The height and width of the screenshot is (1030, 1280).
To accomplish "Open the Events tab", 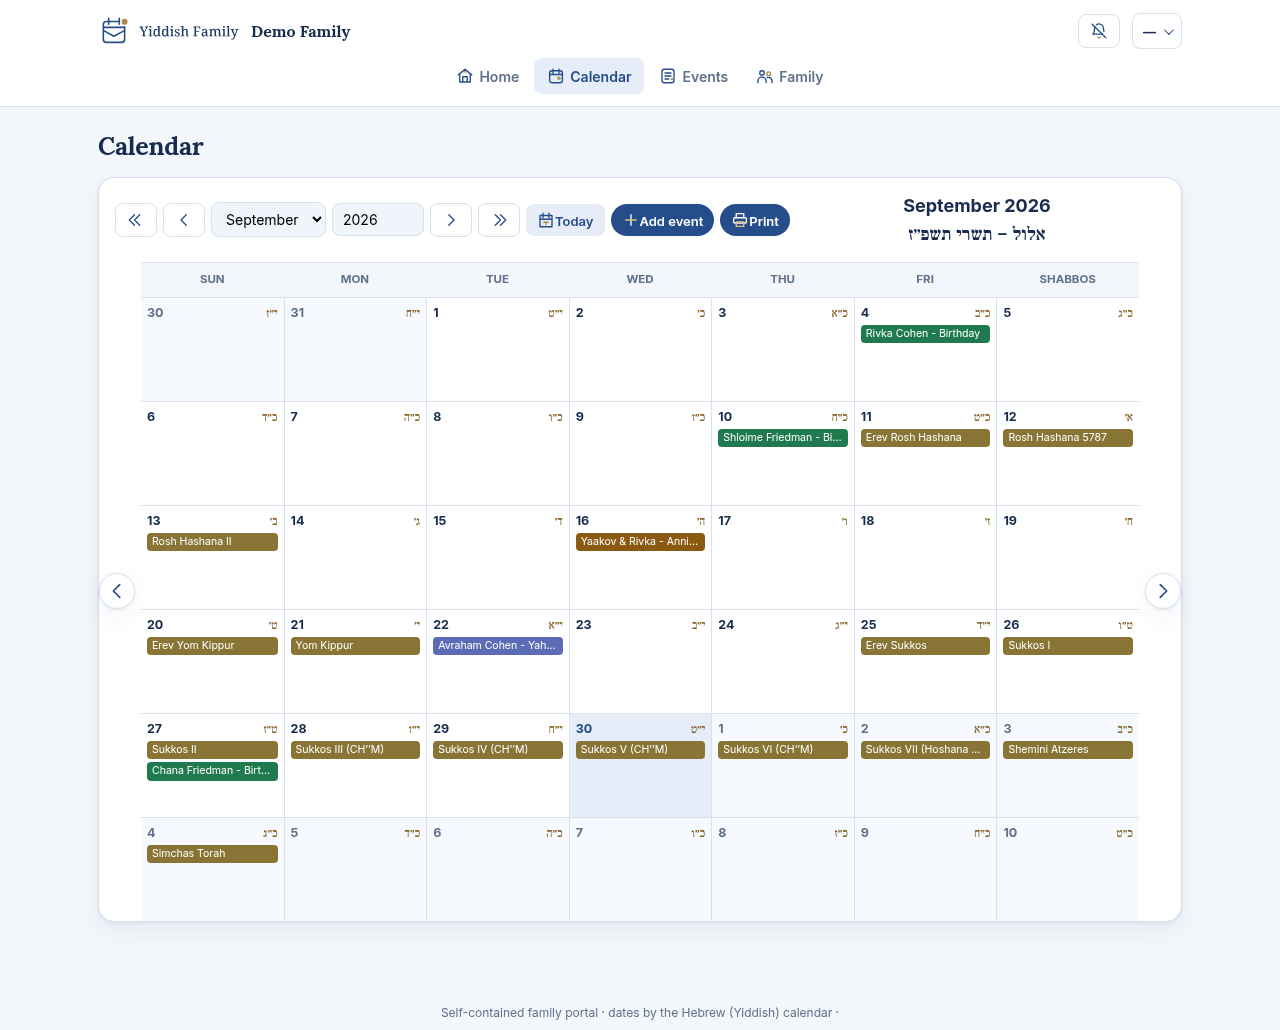I will pos(694,77).
